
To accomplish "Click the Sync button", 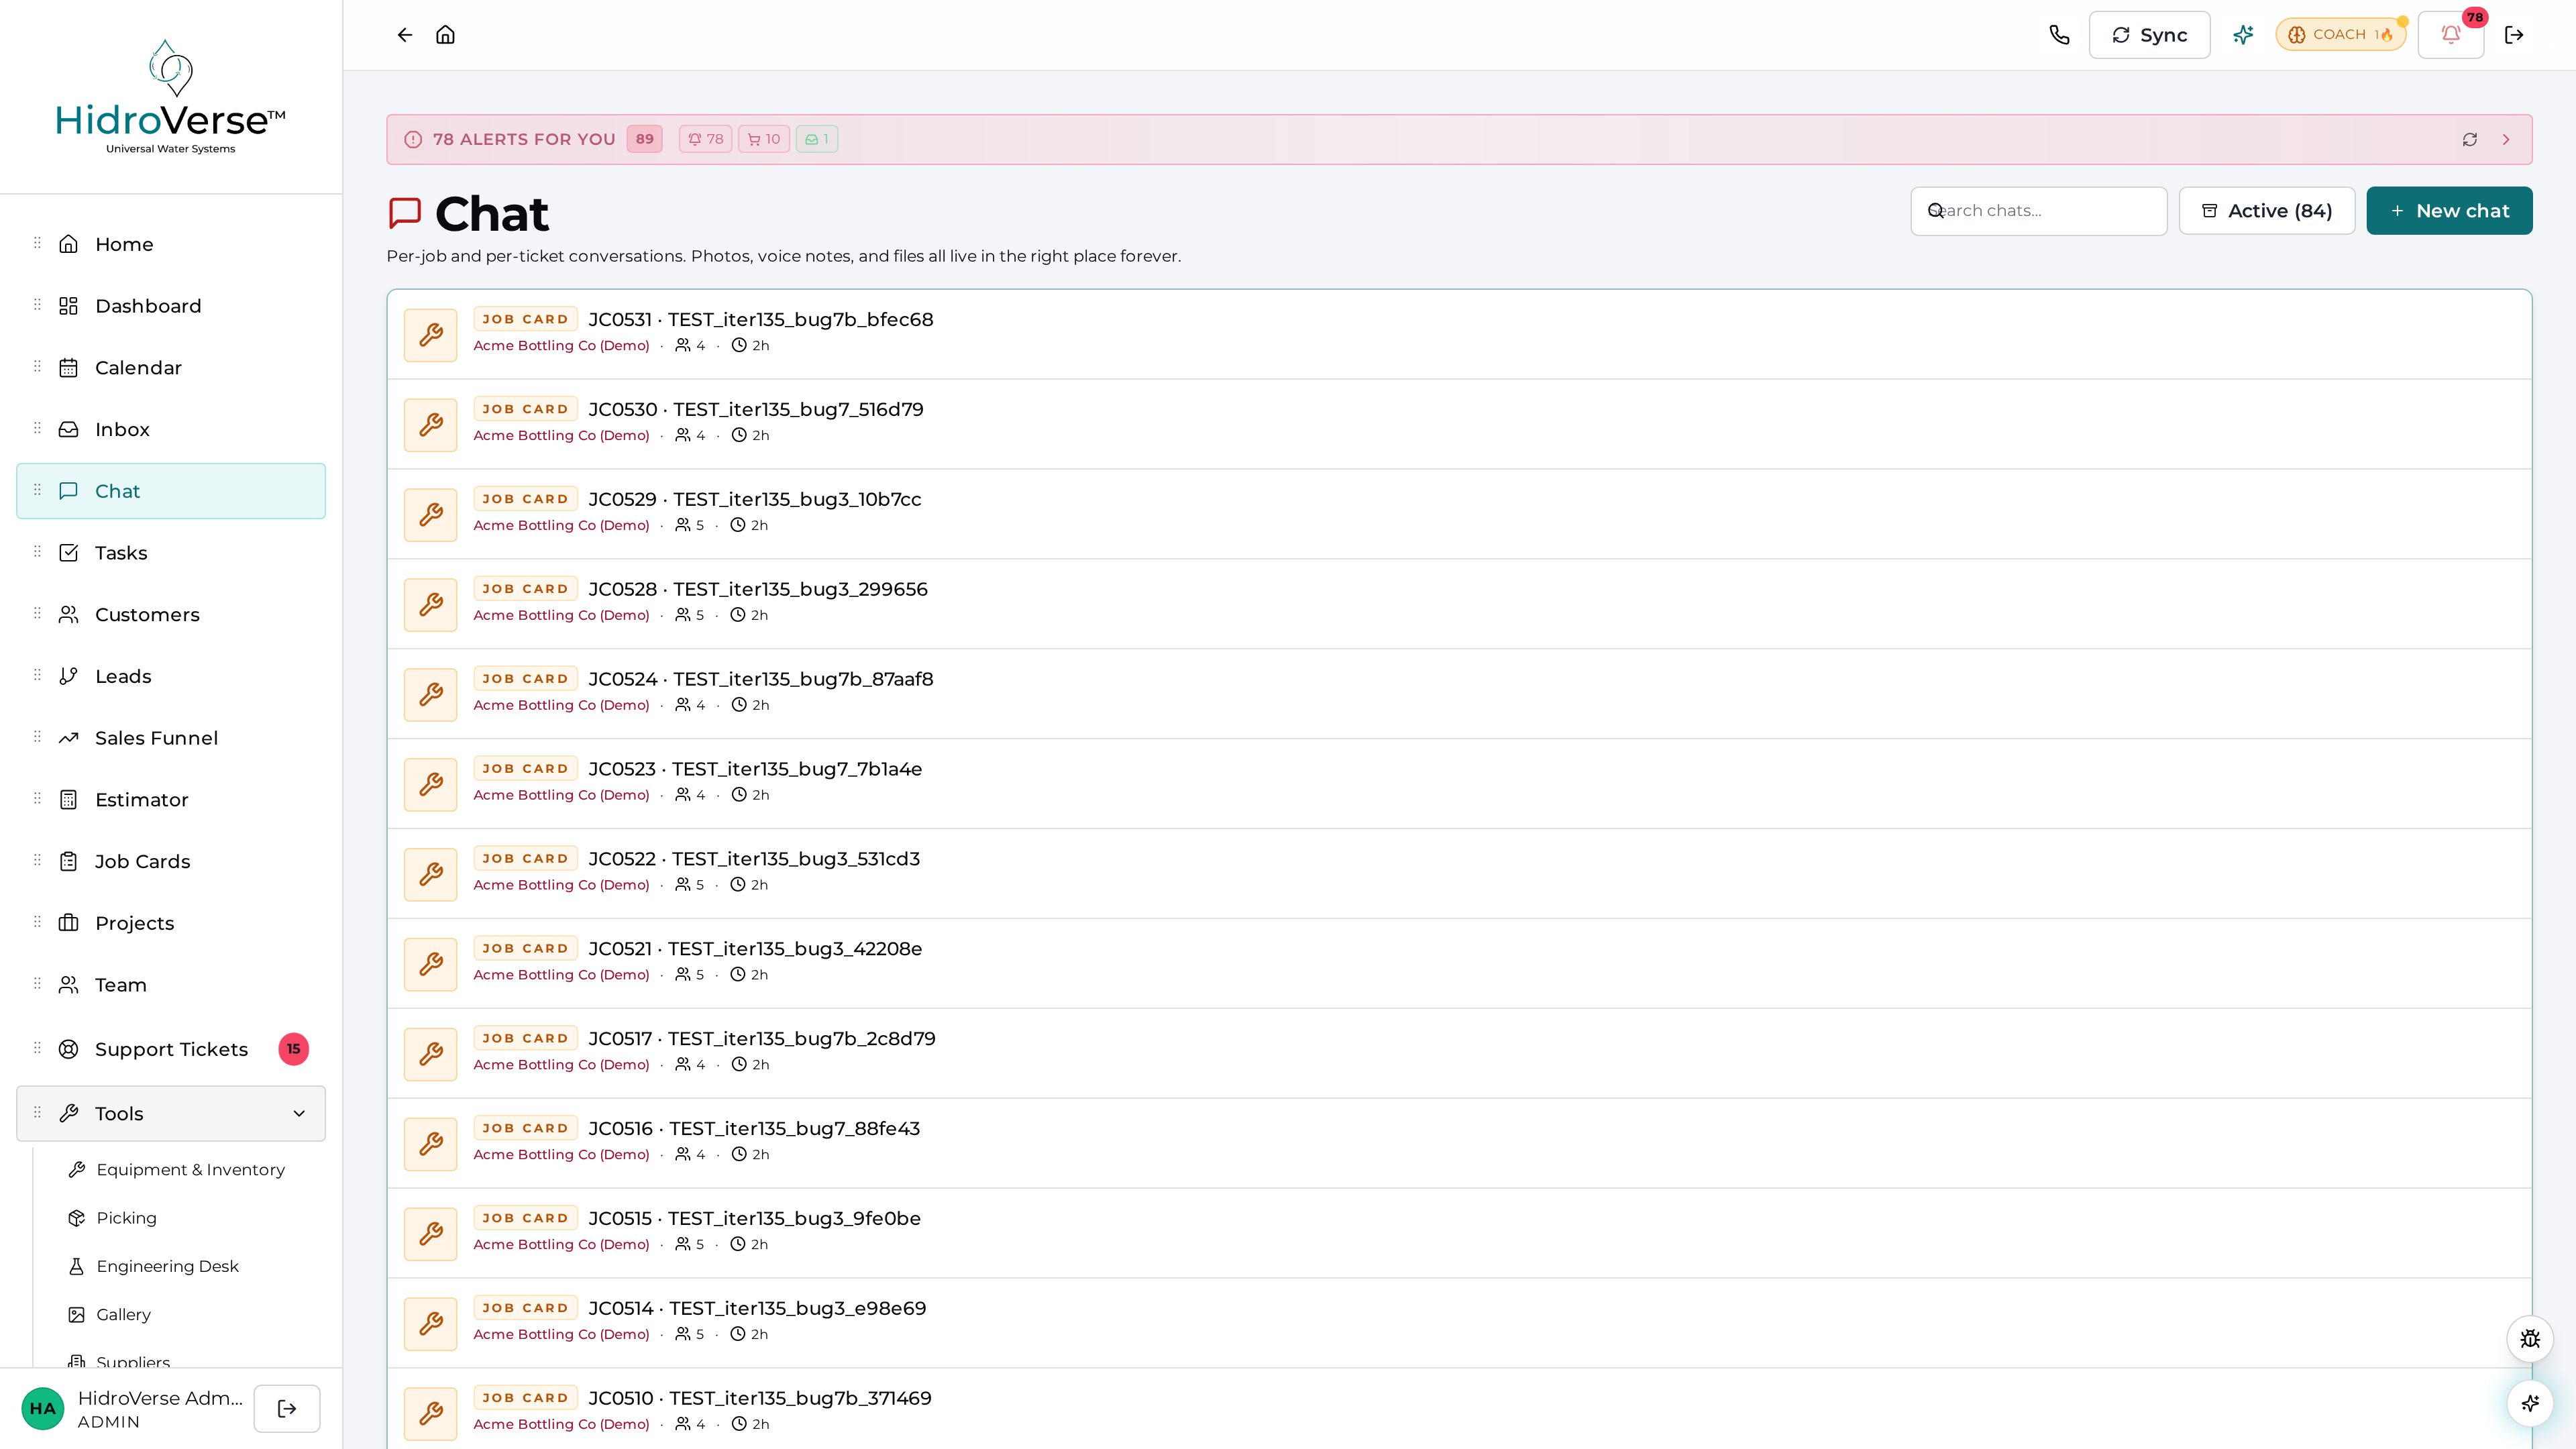I will (x=2149, y=35).
